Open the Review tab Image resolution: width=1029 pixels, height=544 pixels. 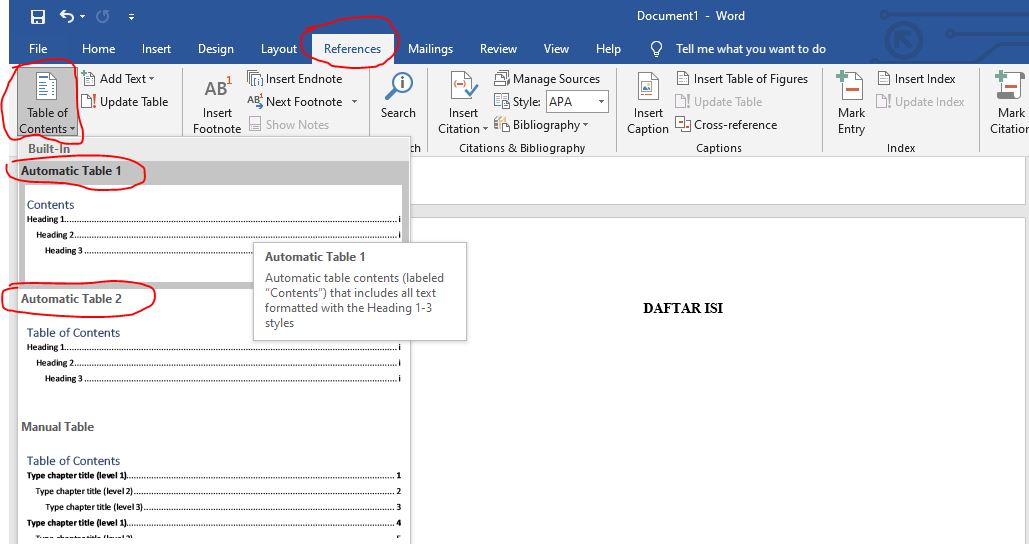(x=498, y=49)
